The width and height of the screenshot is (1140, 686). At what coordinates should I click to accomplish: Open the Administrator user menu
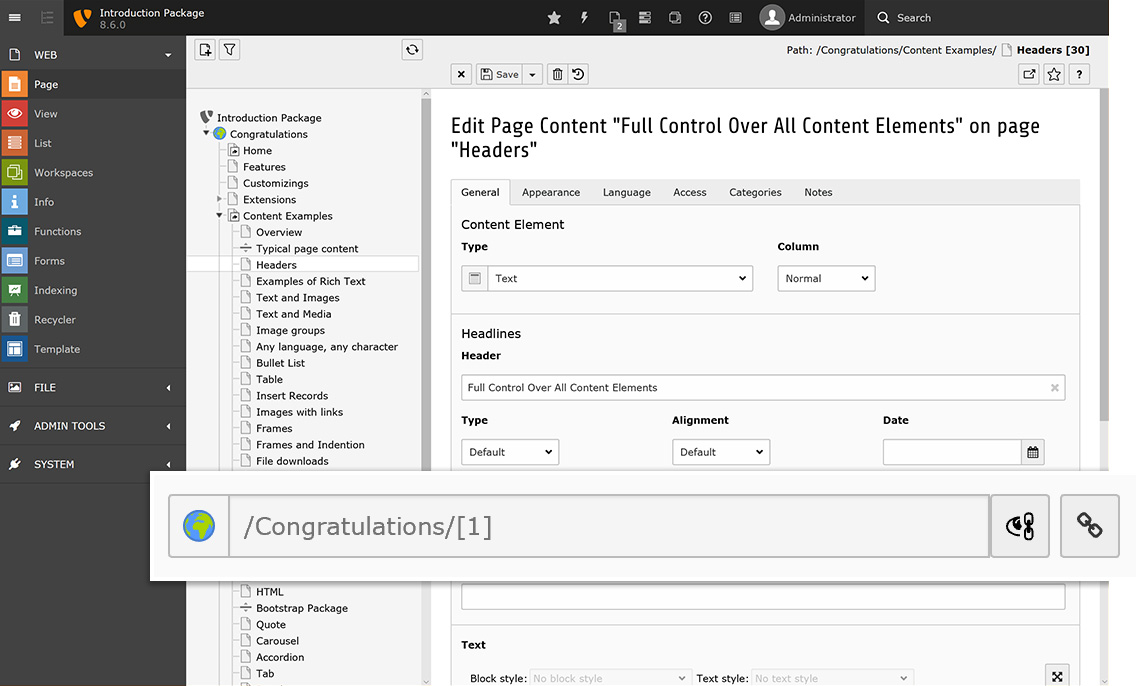click(x=808, y=17)
